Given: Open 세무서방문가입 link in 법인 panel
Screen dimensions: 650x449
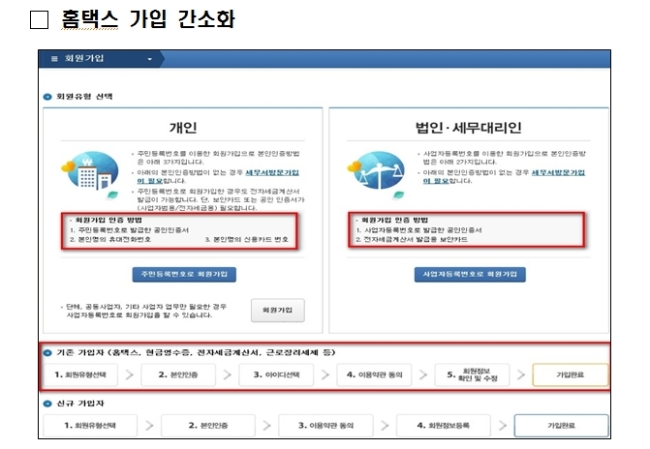Looking at the screenshot, I should [558, 172].
